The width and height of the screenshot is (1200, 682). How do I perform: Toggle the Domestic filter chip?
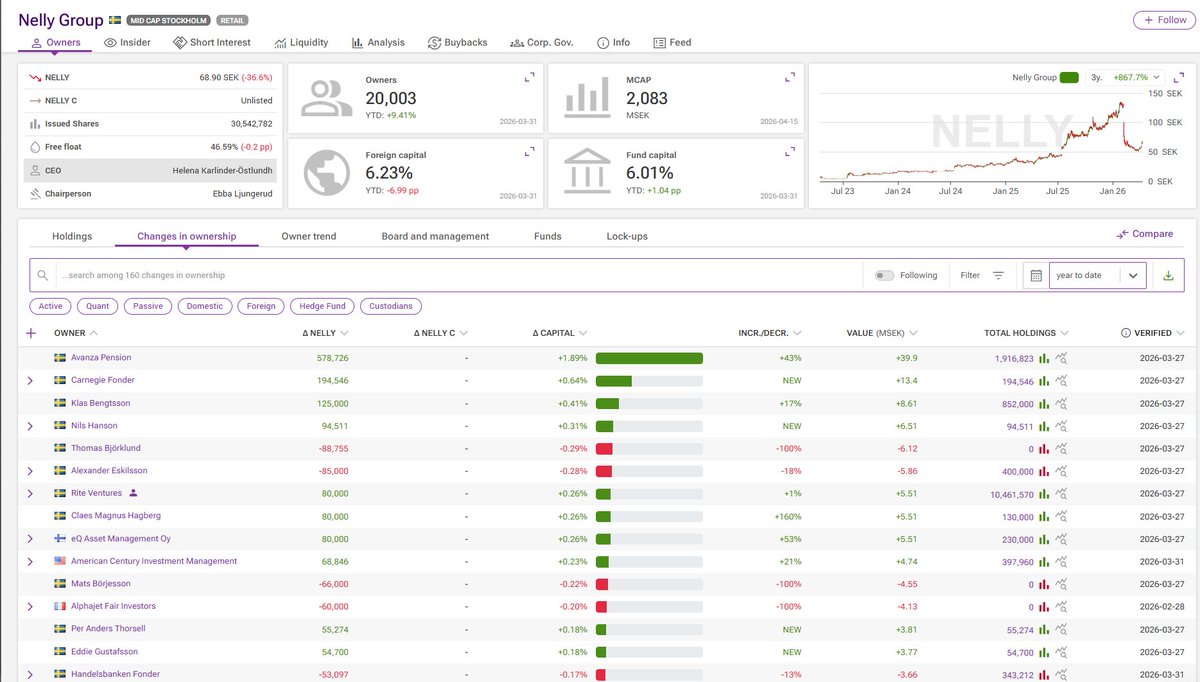[205, 306]
